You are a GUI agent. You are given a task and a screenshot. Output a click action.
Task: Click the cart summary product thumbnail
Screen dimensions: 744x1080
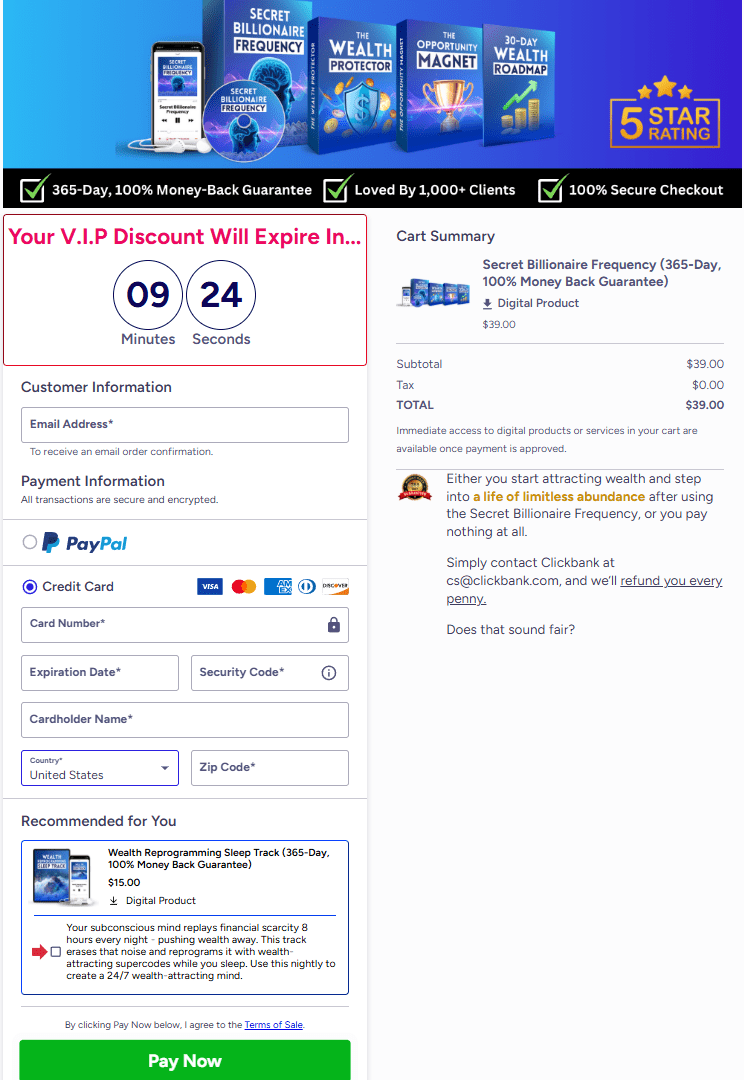point(434,293)
